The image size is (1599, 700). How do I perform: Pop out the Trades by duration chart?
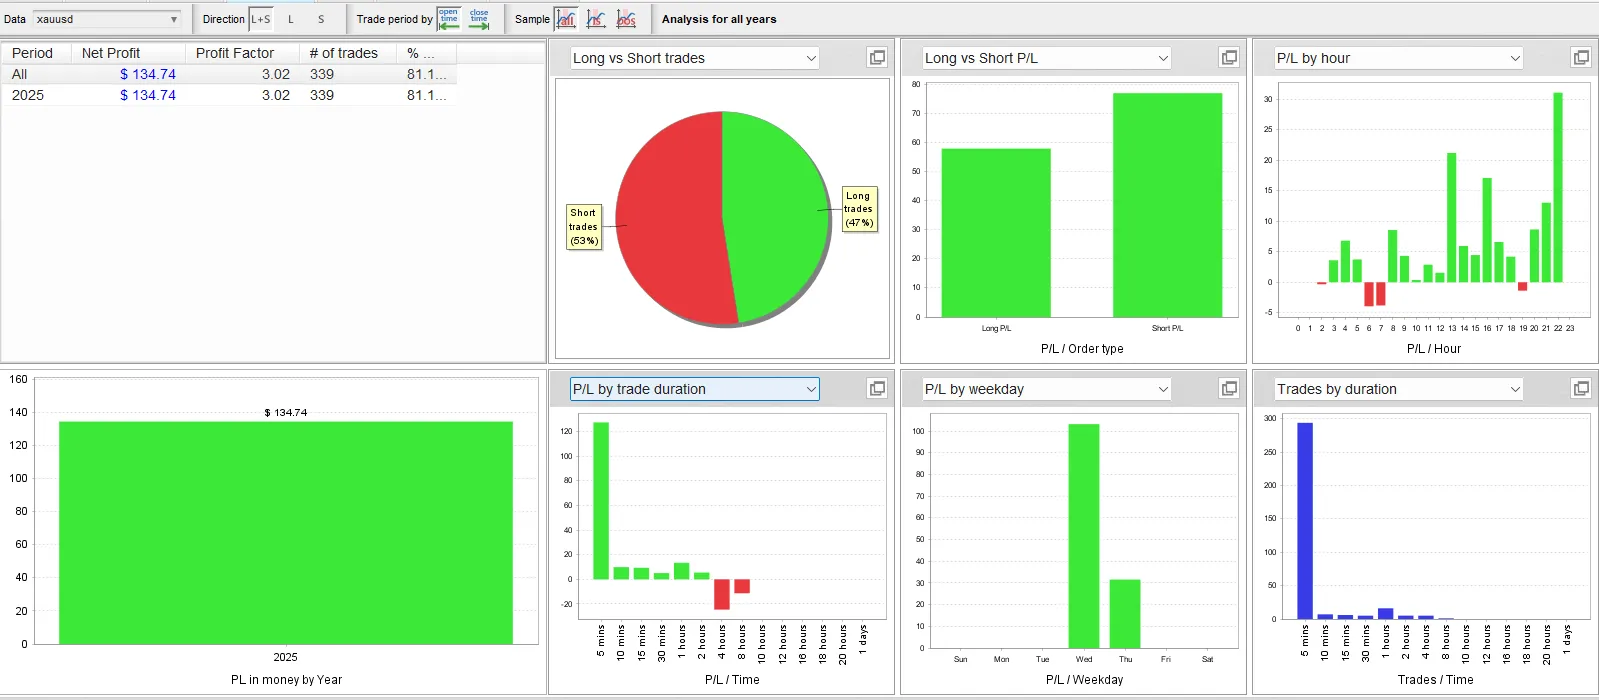[1581, 389]
